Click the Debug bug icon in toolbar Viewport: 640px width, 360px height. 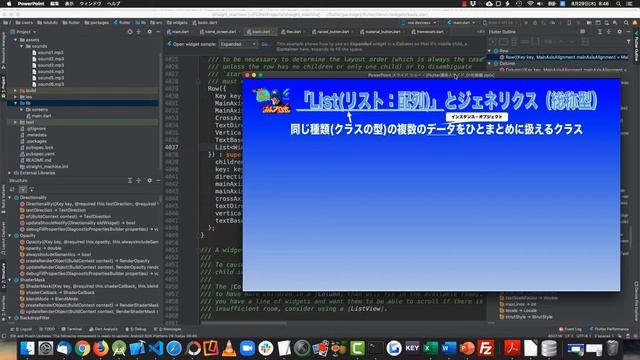tap(535, 23)
